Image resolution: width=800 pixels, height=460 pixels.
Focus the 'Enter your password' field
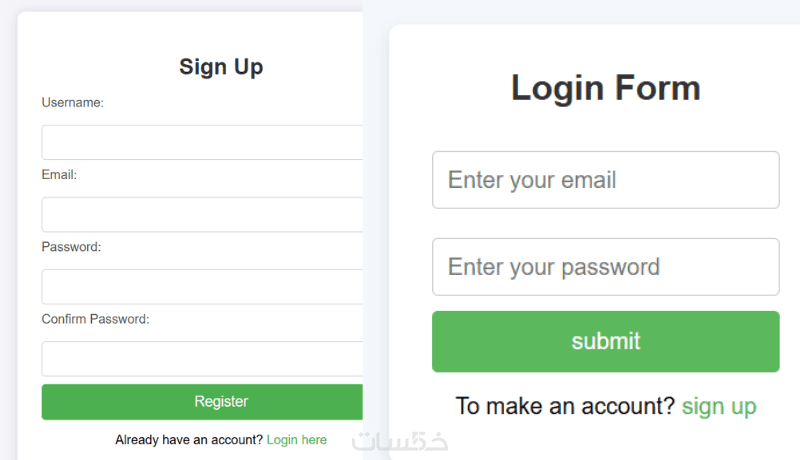coord(605,267)
